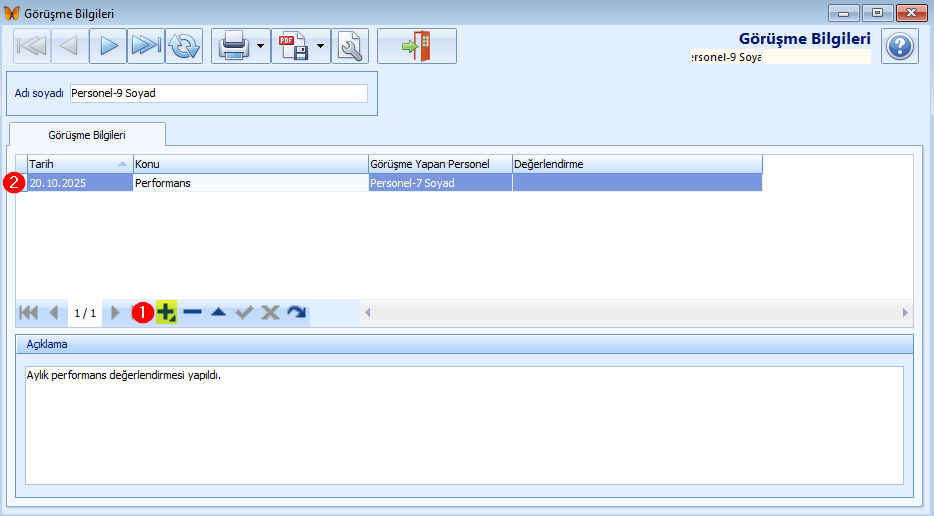Click the exit door button

click(x=417, y=46)
